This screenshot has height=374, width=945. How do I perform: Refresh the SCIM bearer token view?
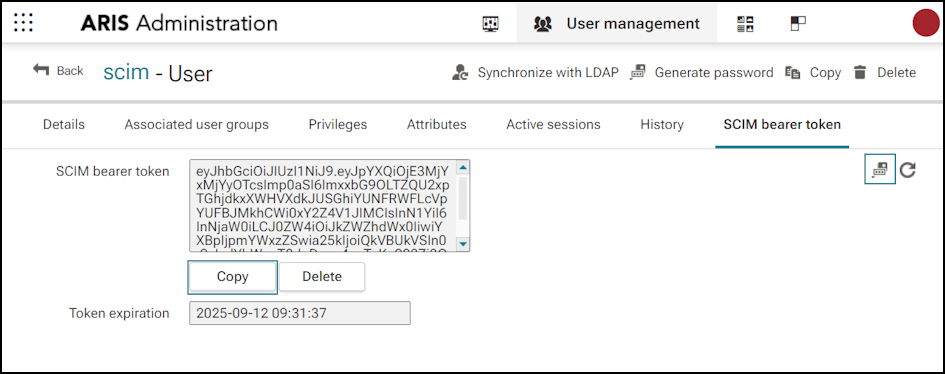point(908,170)
